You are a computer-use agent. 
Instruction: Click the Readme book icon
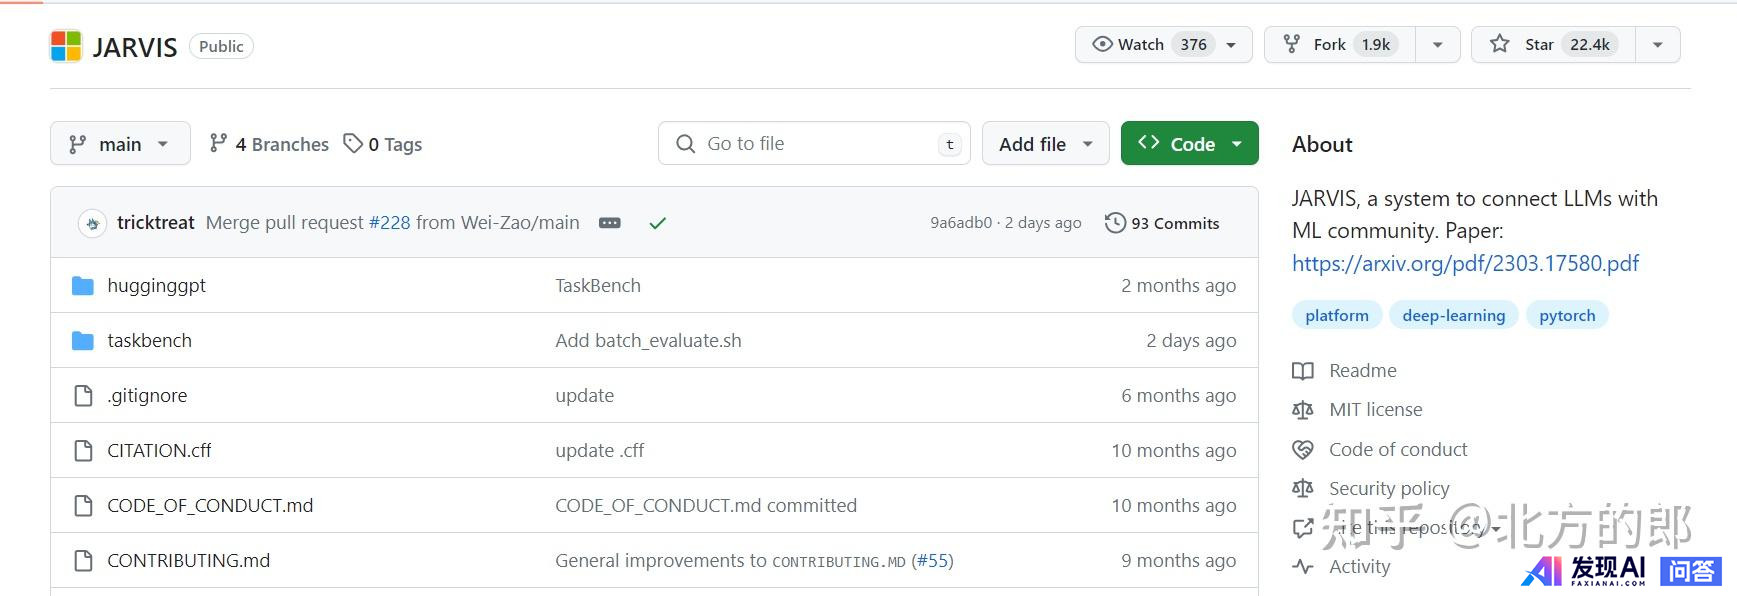click(1303, 371)
